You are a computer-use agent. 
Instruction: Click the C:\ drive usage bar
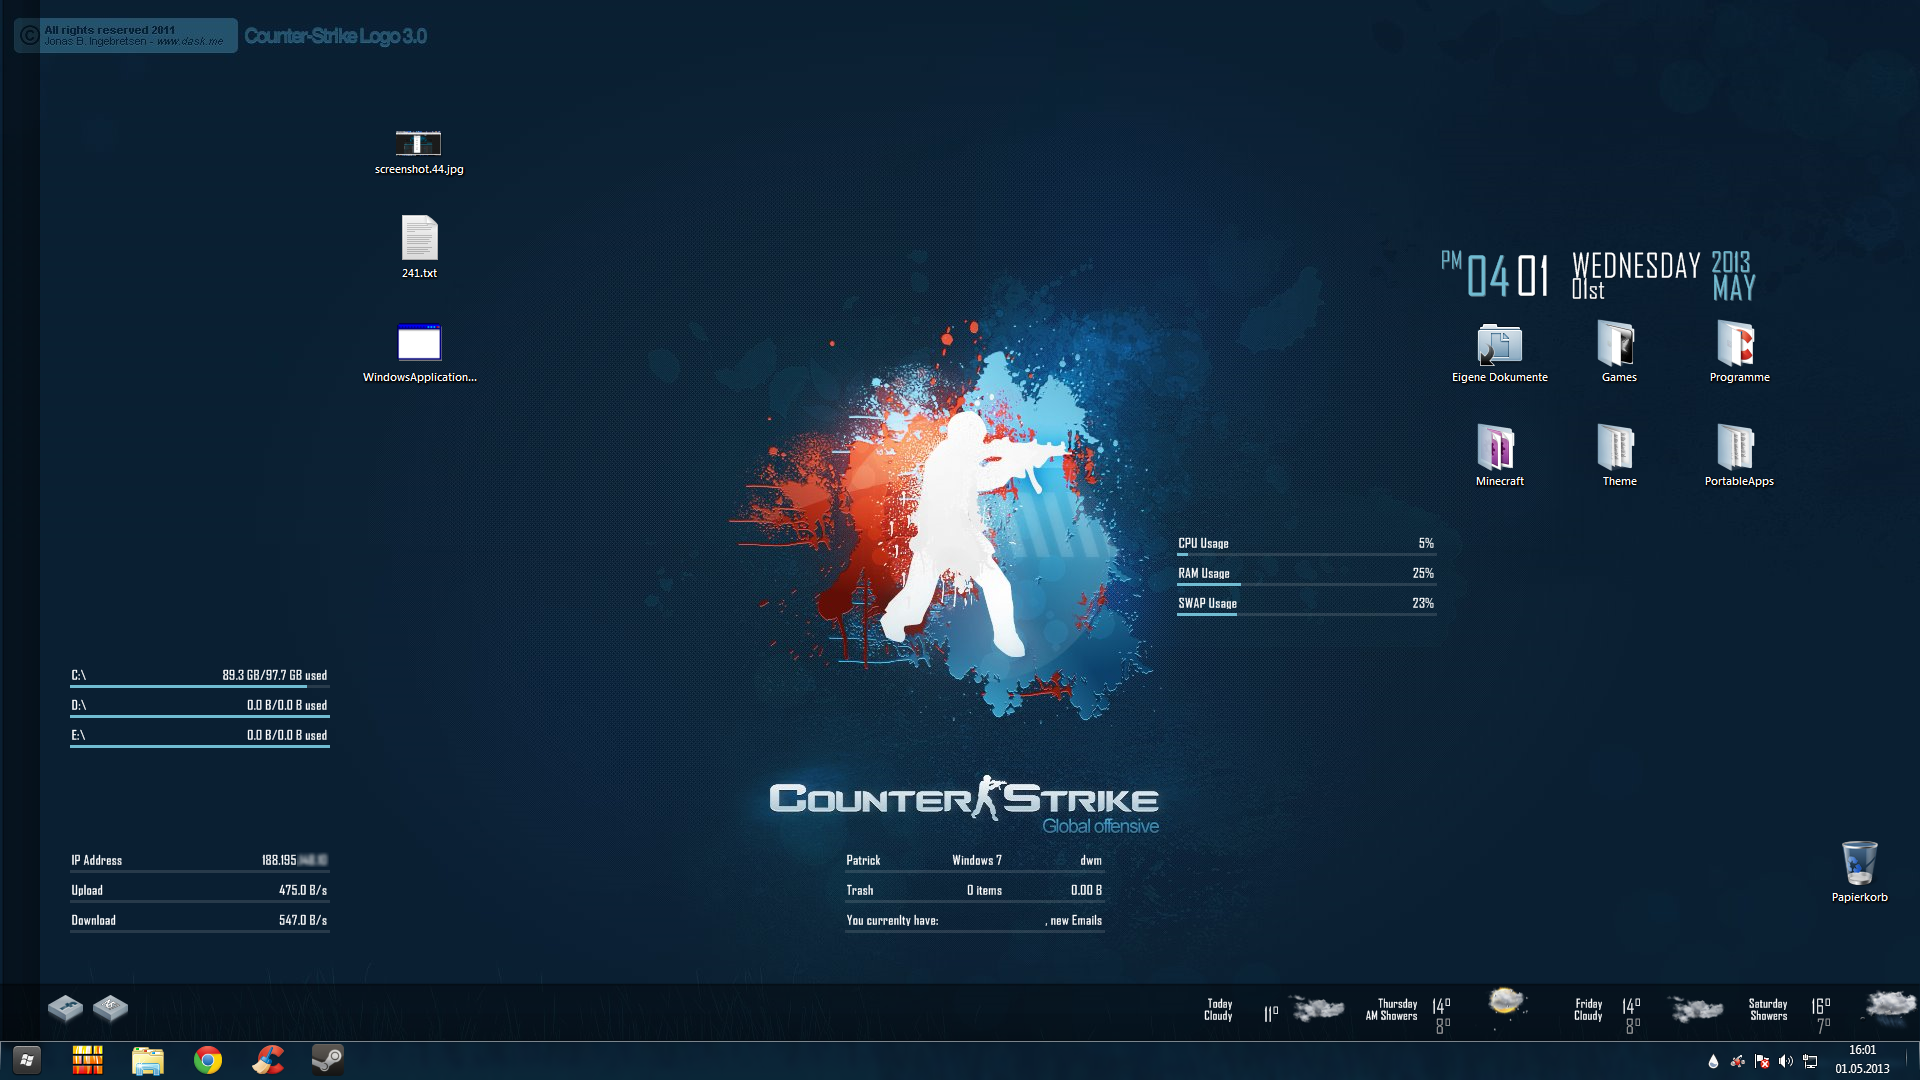tap(199, 685)
